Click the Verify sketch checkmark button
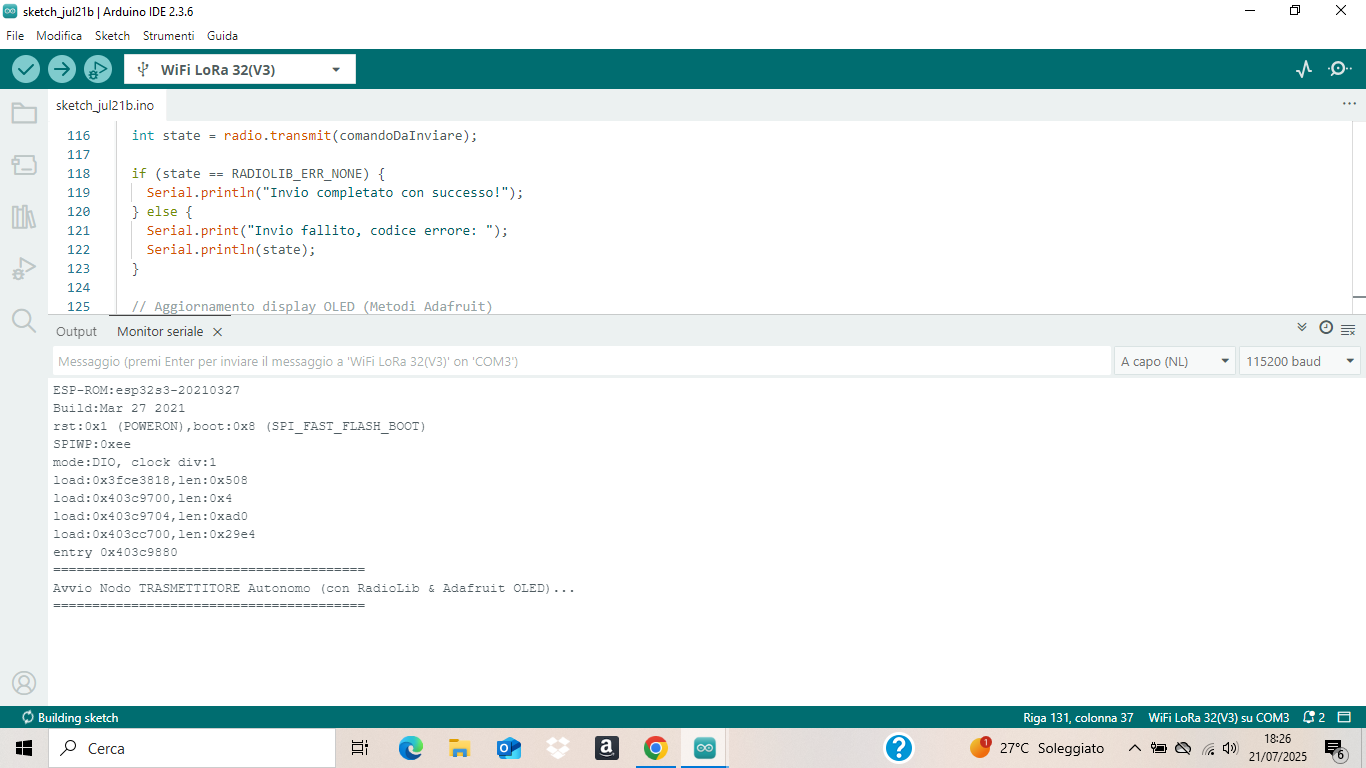Screen dimensions: 1366x768 point(26,69)
